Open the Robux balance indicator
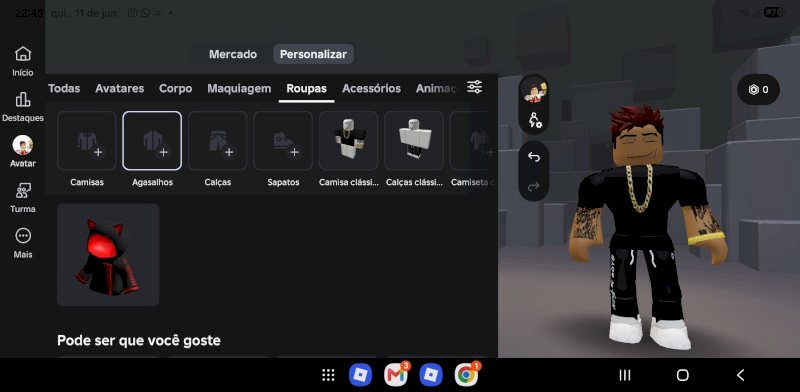Screen dimensions: 800x392 coord(758,90)
